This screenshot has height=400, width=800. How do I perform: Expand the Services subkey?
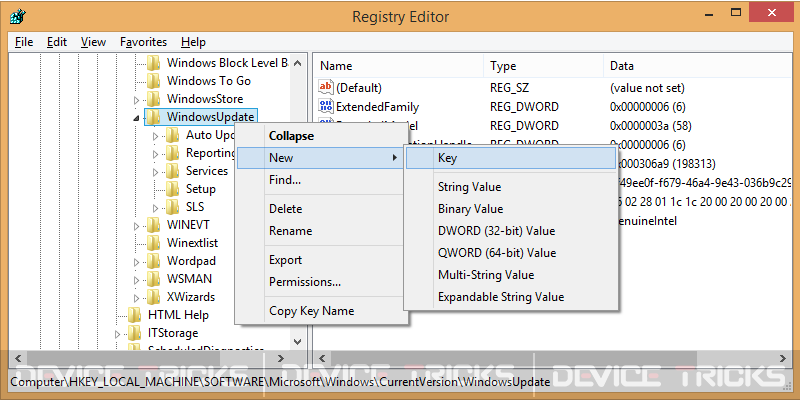156,172
